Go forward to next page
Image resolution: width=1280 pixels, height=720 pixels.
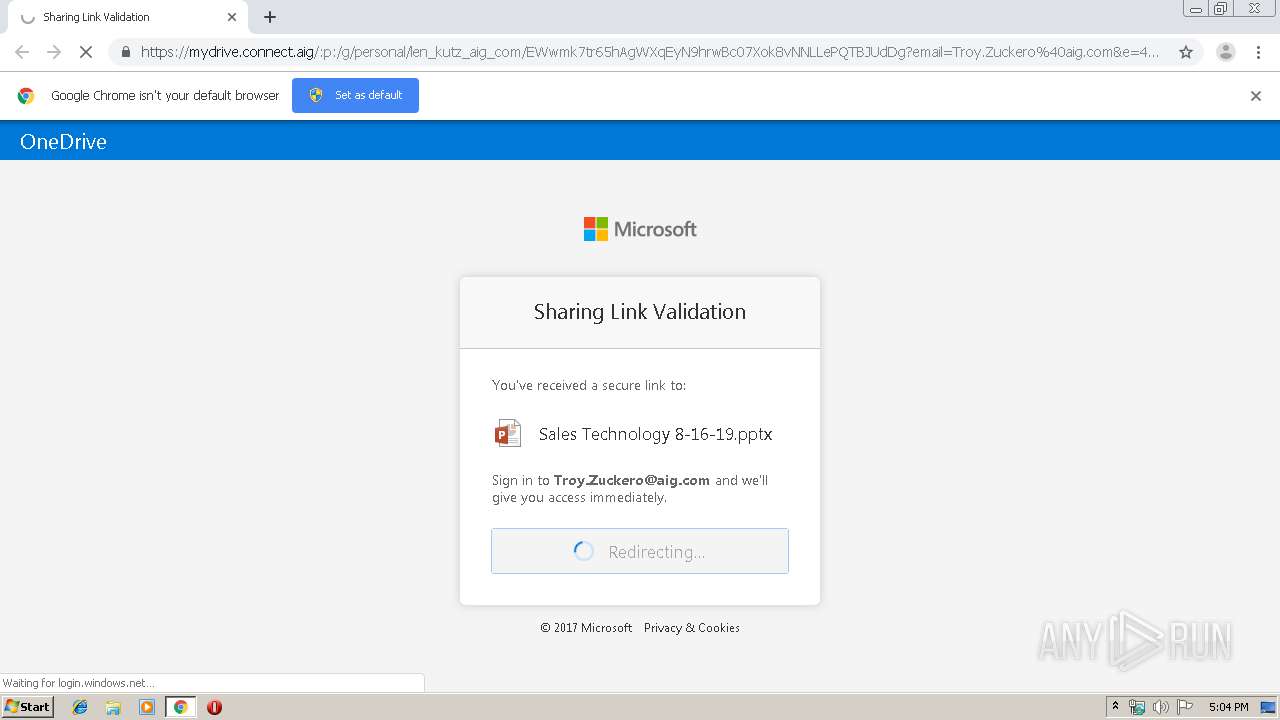click(54, 52)
